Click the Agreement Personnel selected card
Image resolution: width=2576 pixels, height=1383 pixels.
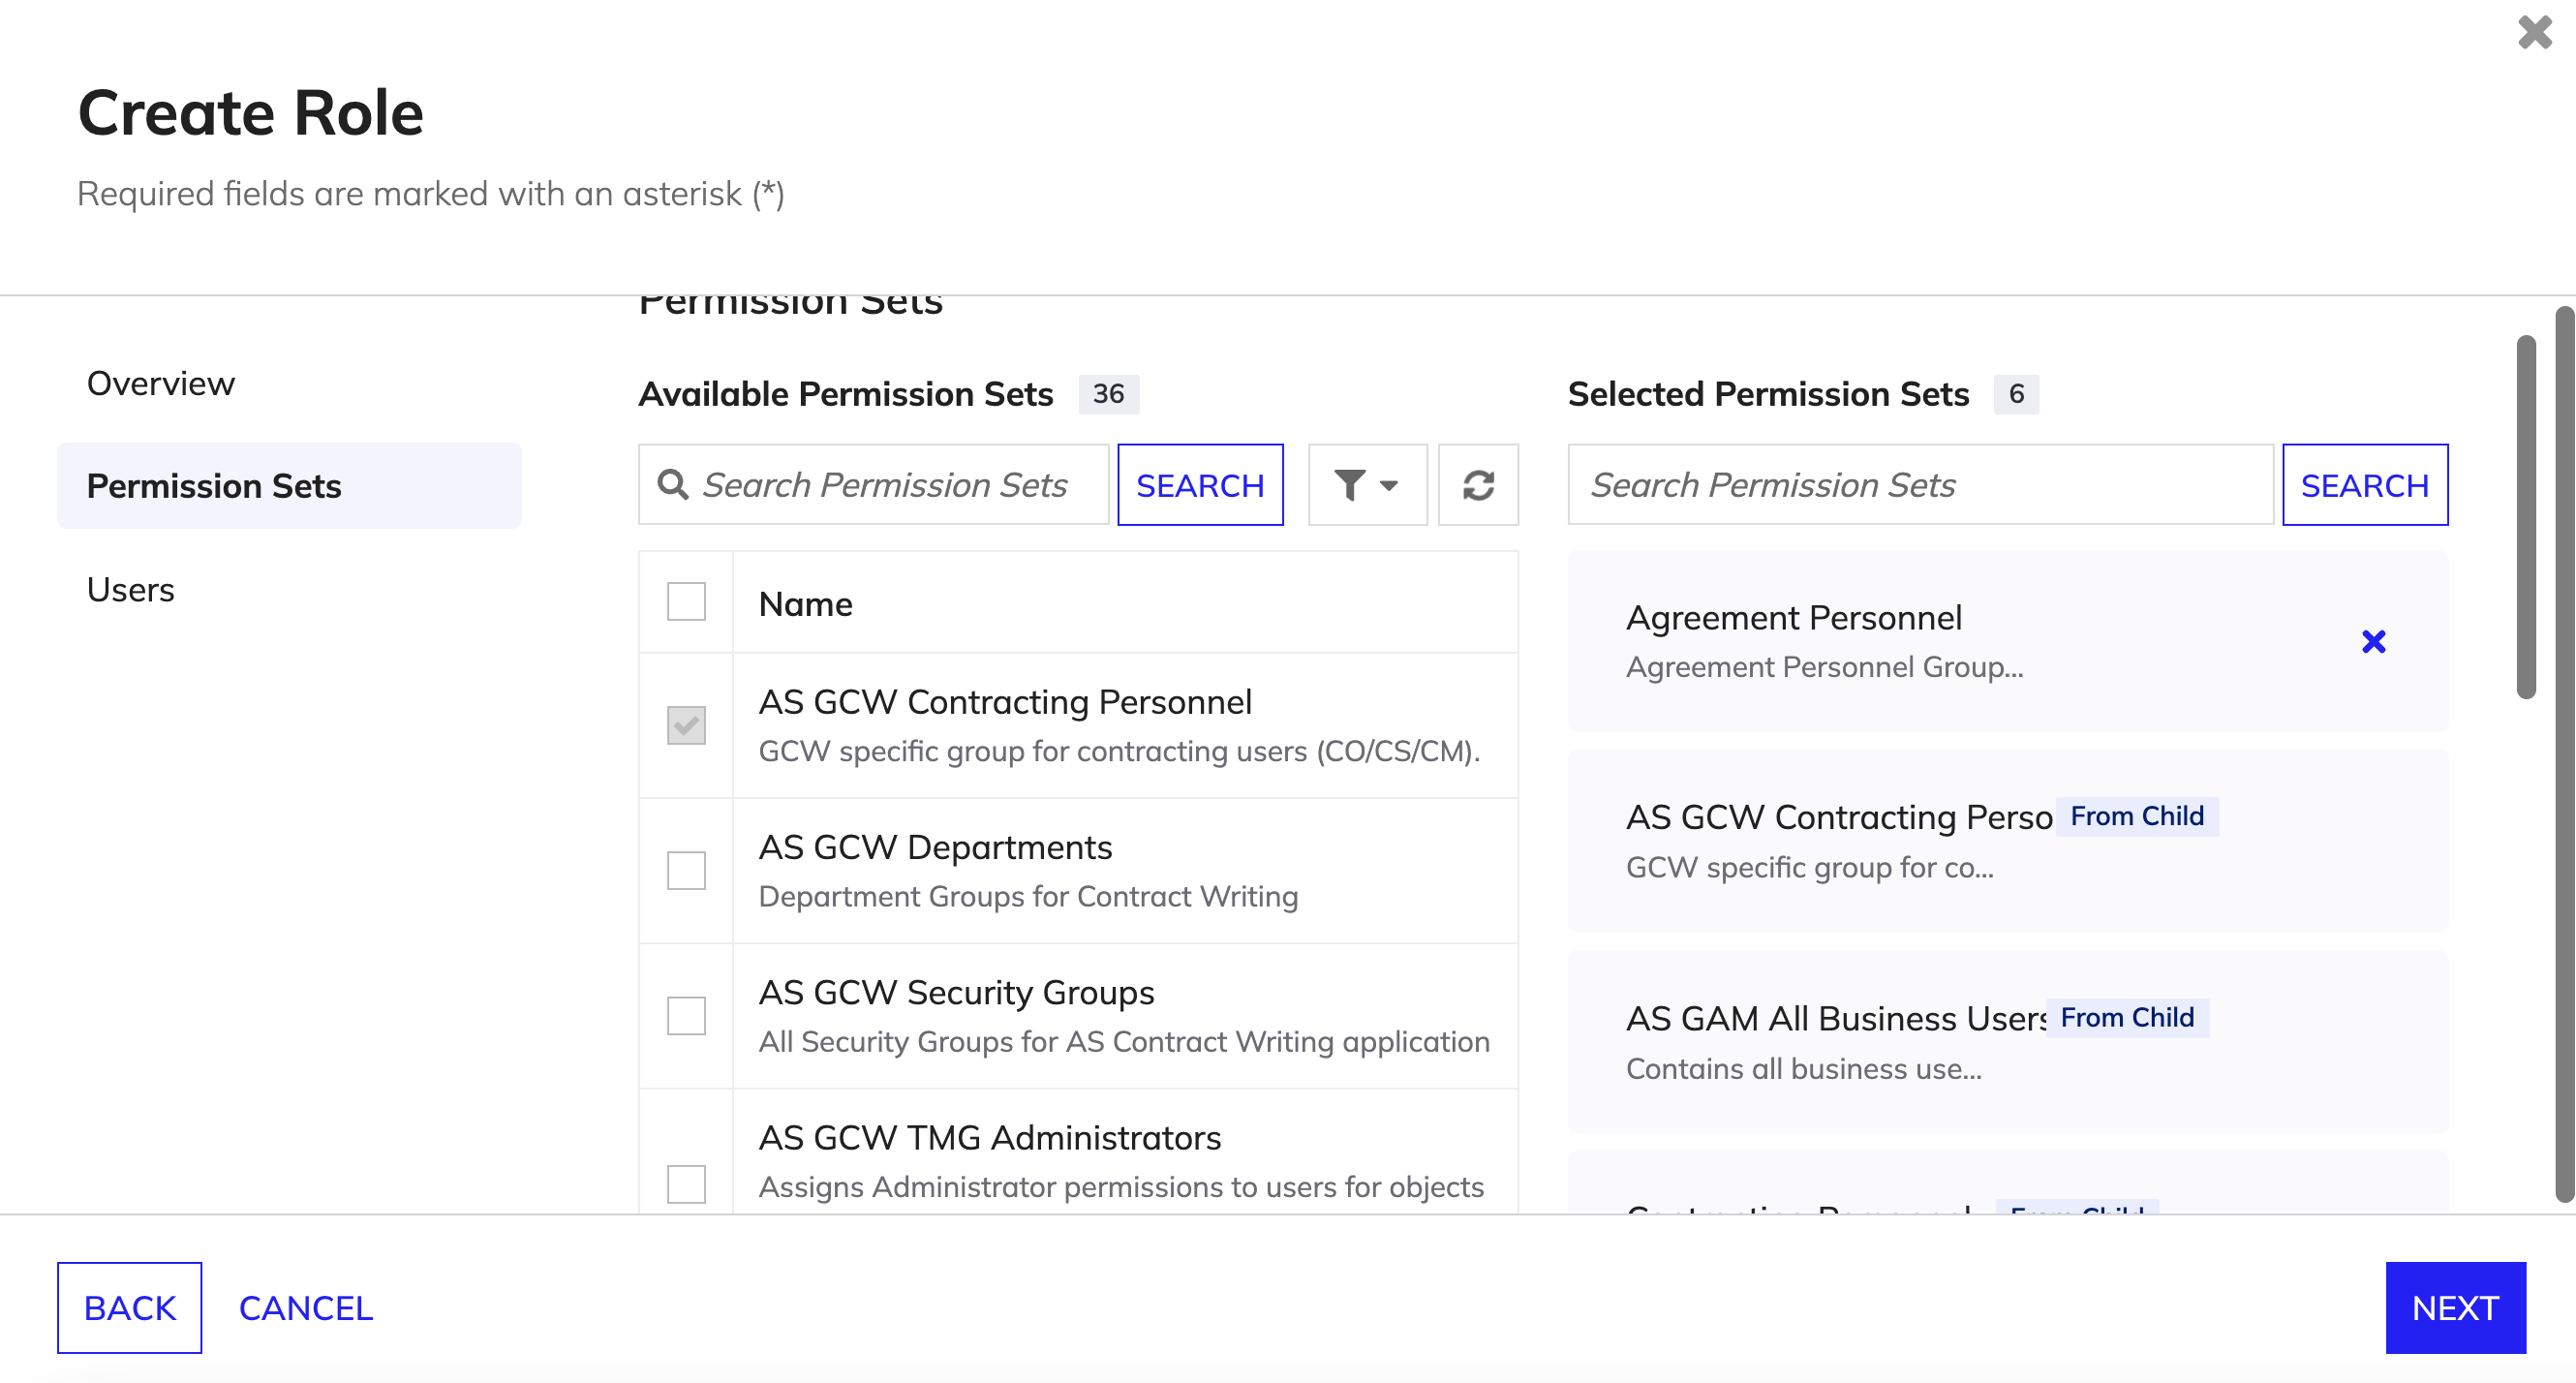tap(2008, 641)
